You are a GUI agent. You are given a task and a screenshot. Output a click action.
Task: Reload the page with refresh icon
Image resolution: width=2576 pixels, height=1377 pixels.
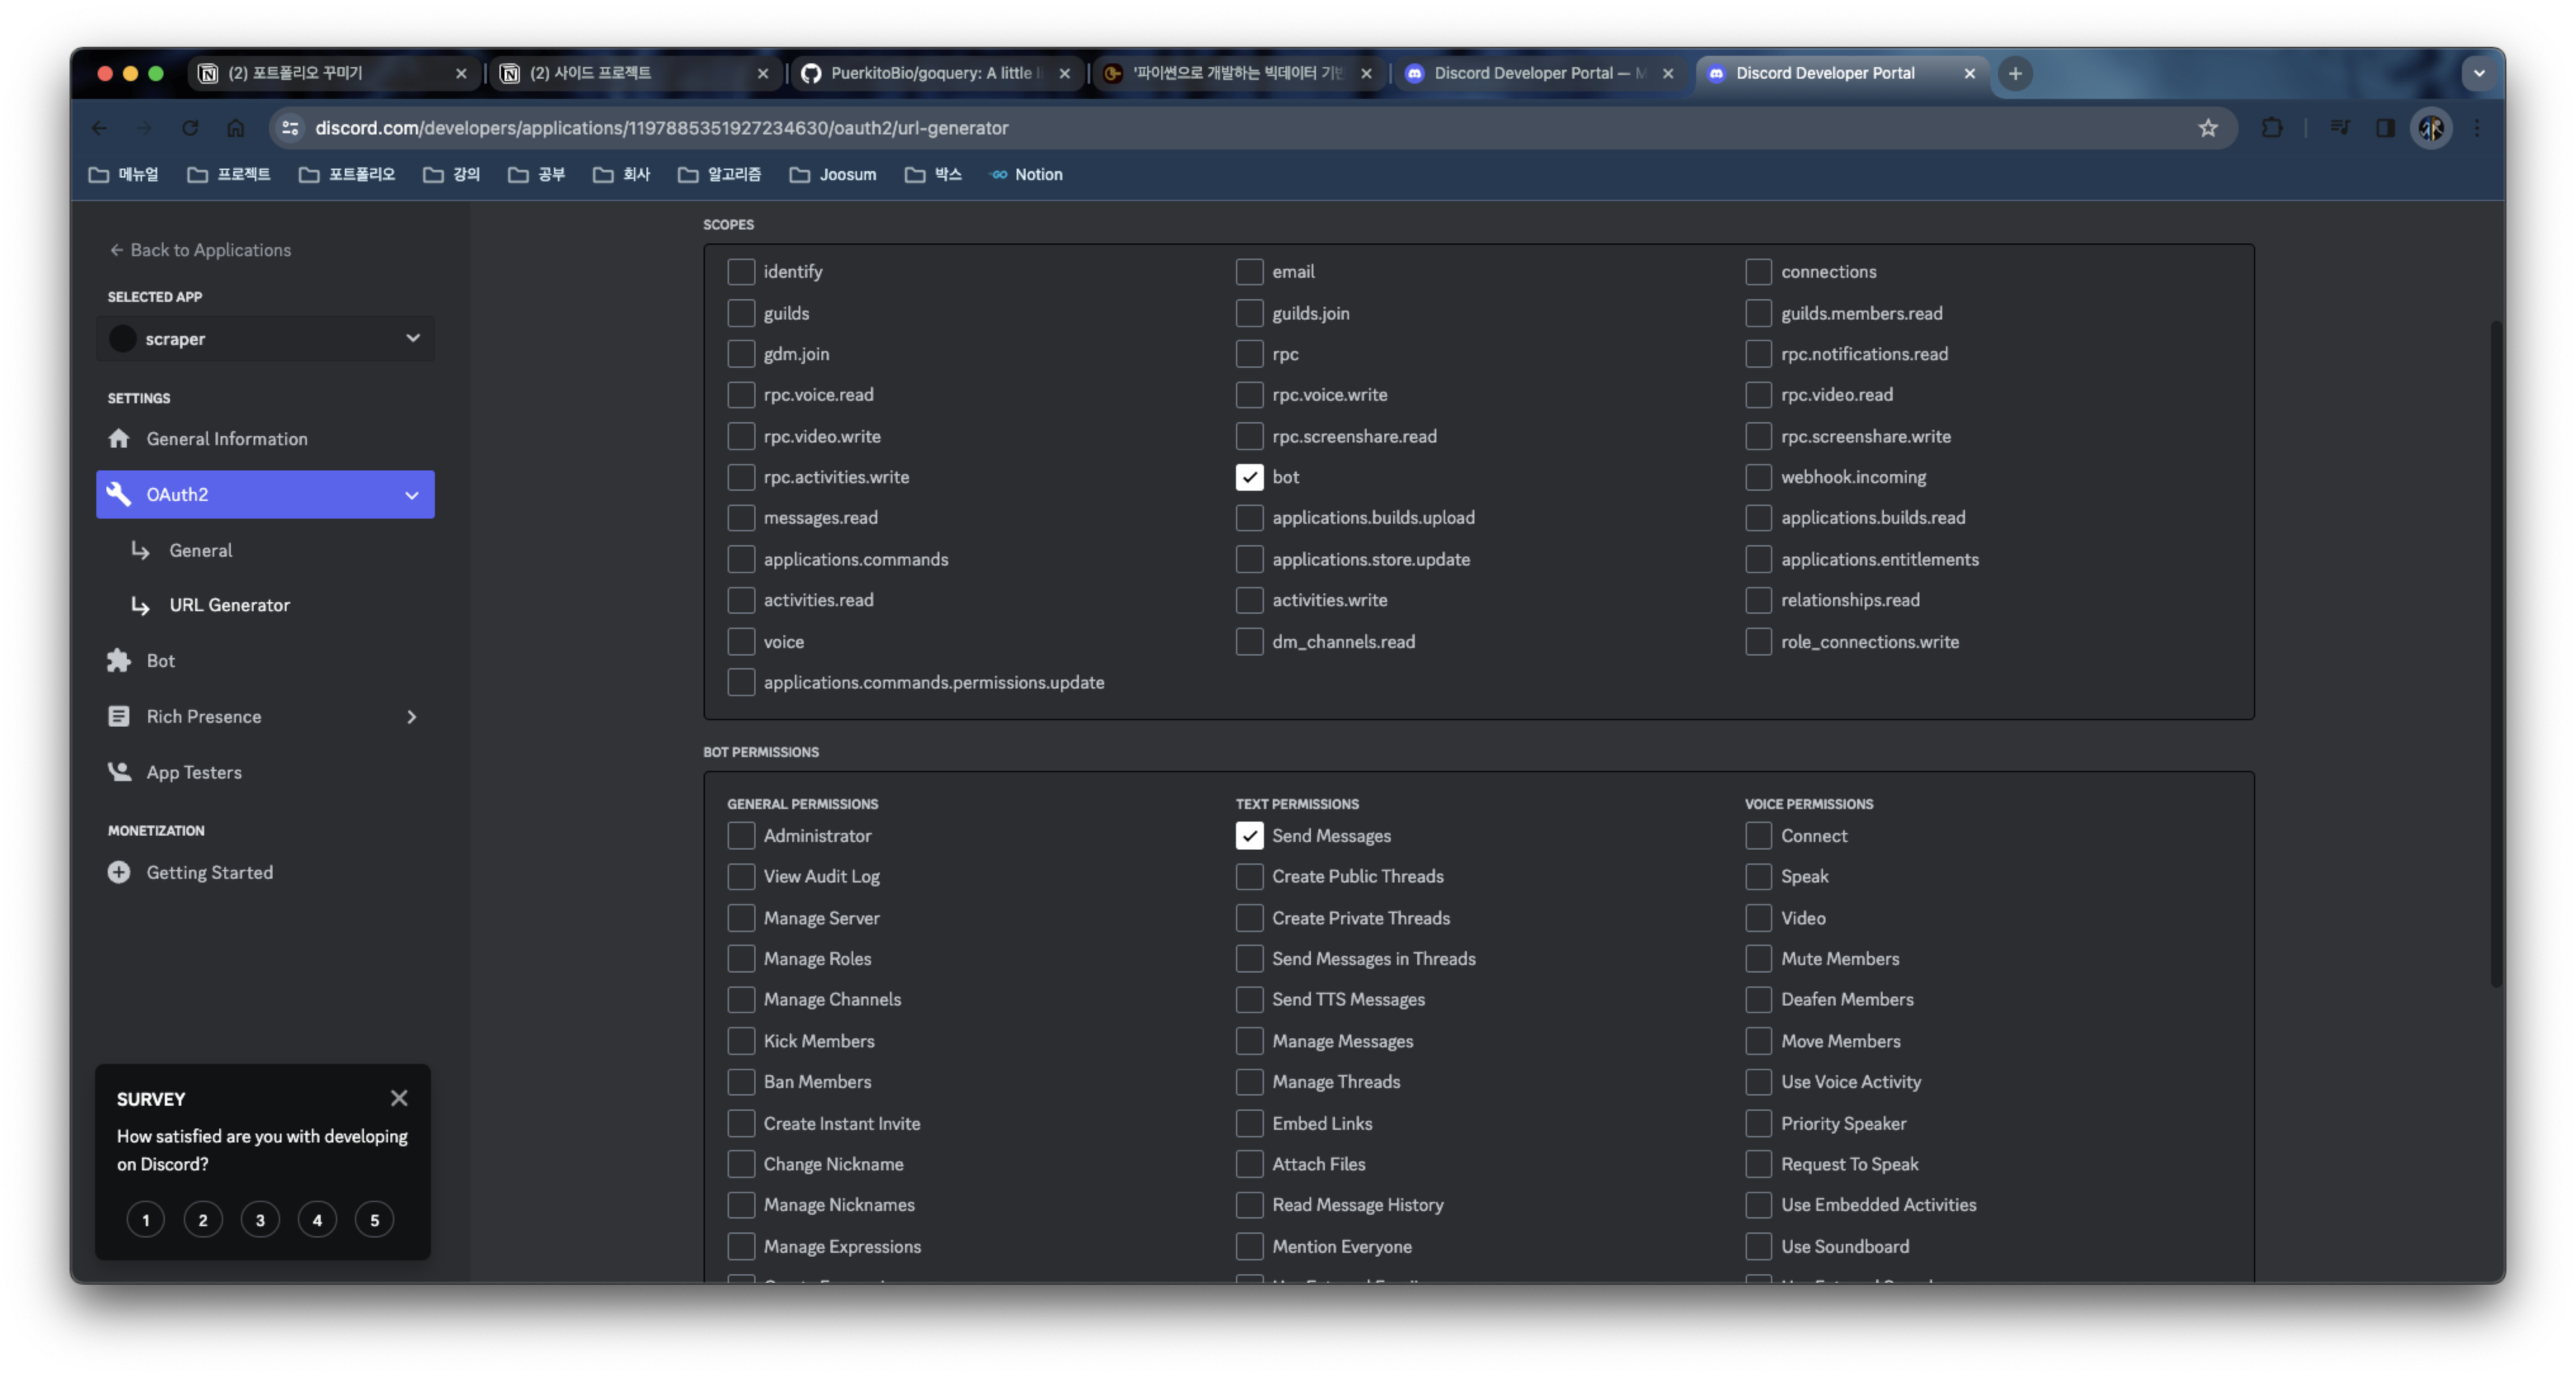(x=190, y=128)
